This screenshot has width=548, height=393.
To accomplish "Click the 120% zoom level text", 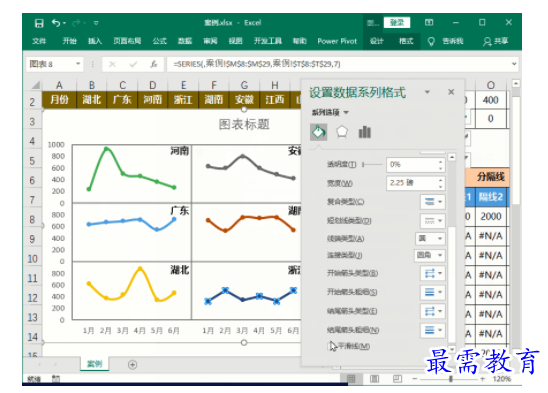I will (502, 379).
